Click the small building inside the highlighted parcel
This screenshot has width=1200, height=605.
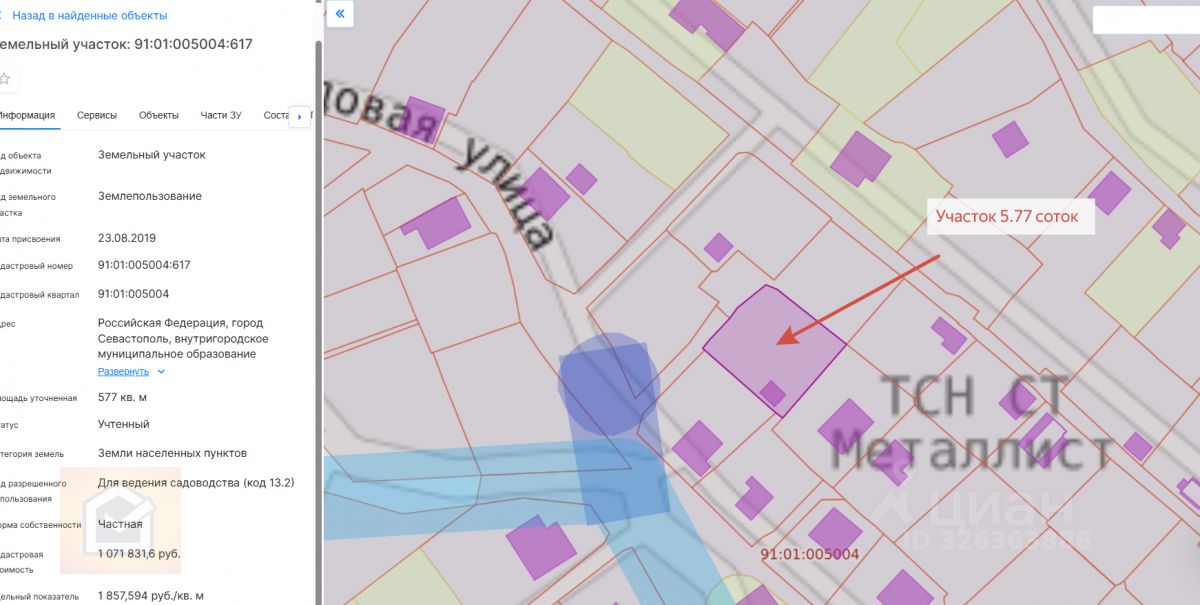point(772,393)
